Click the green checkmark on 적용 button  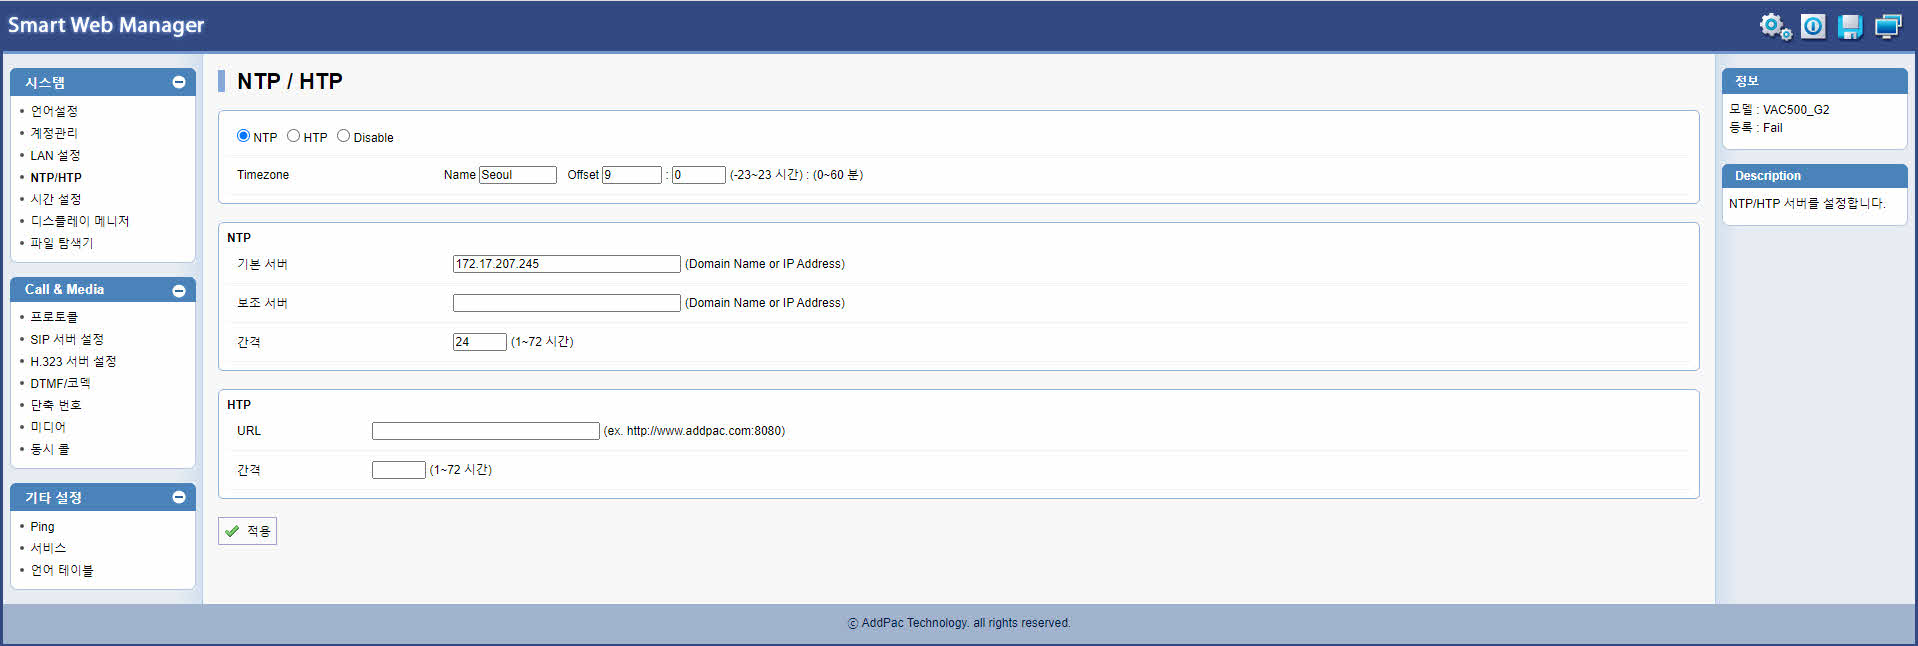[x=232, y=531]
